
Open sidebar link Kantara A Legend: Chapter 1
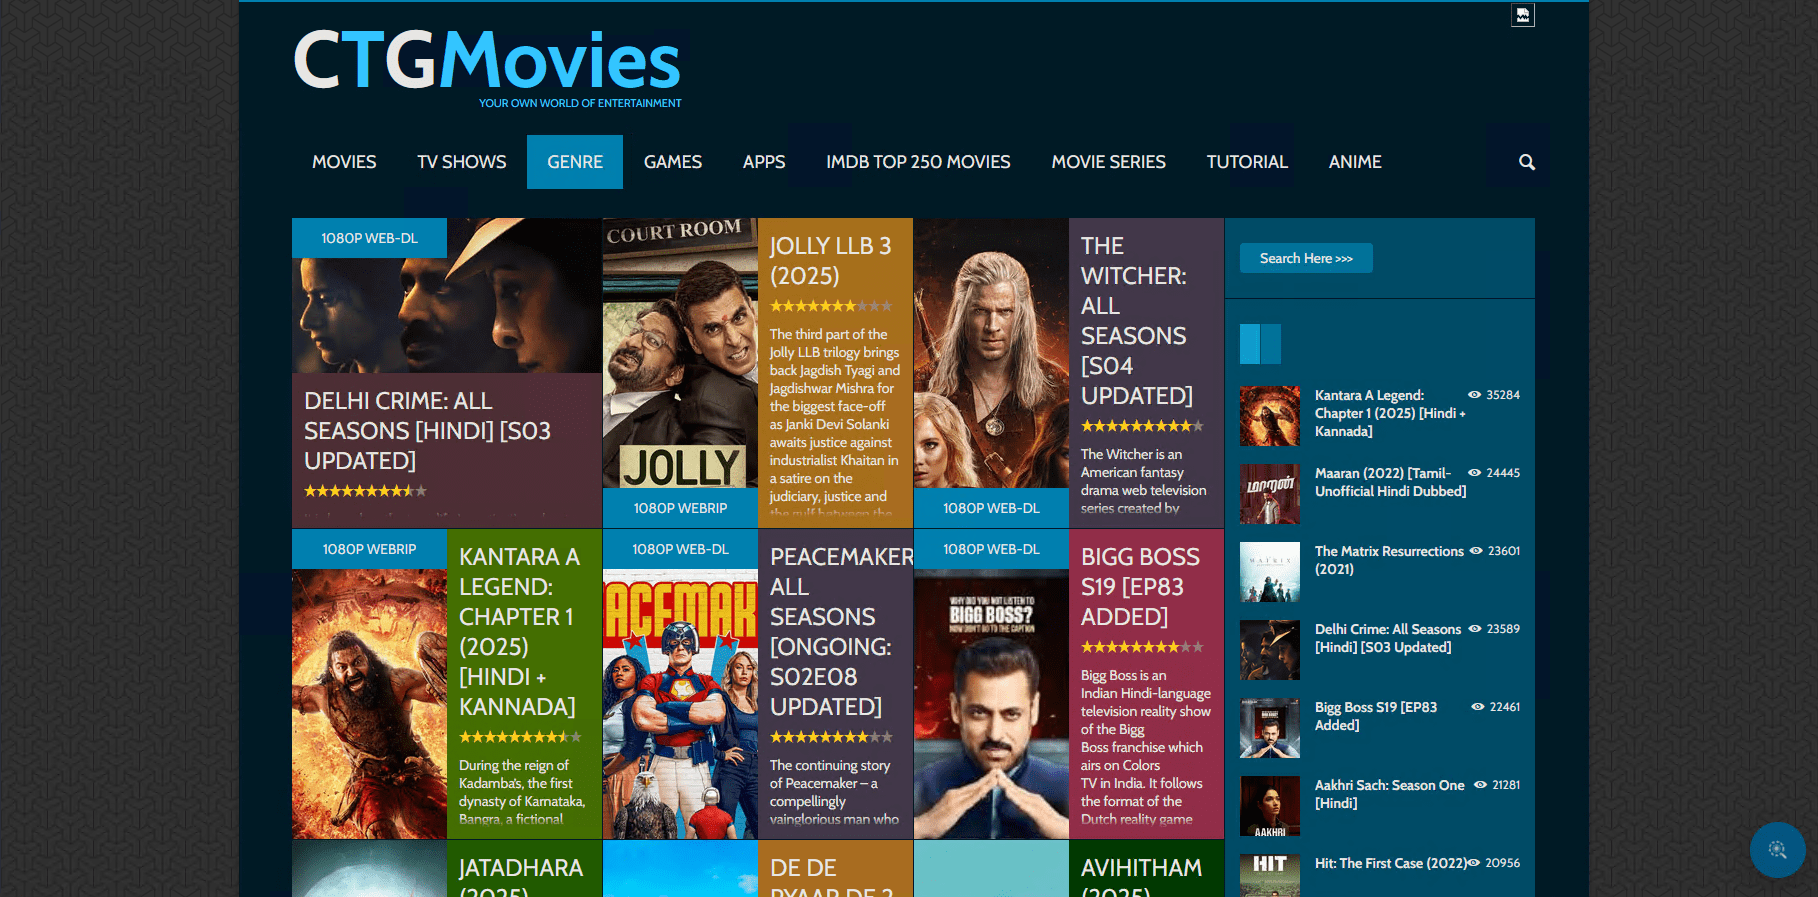pos(1390,413)
